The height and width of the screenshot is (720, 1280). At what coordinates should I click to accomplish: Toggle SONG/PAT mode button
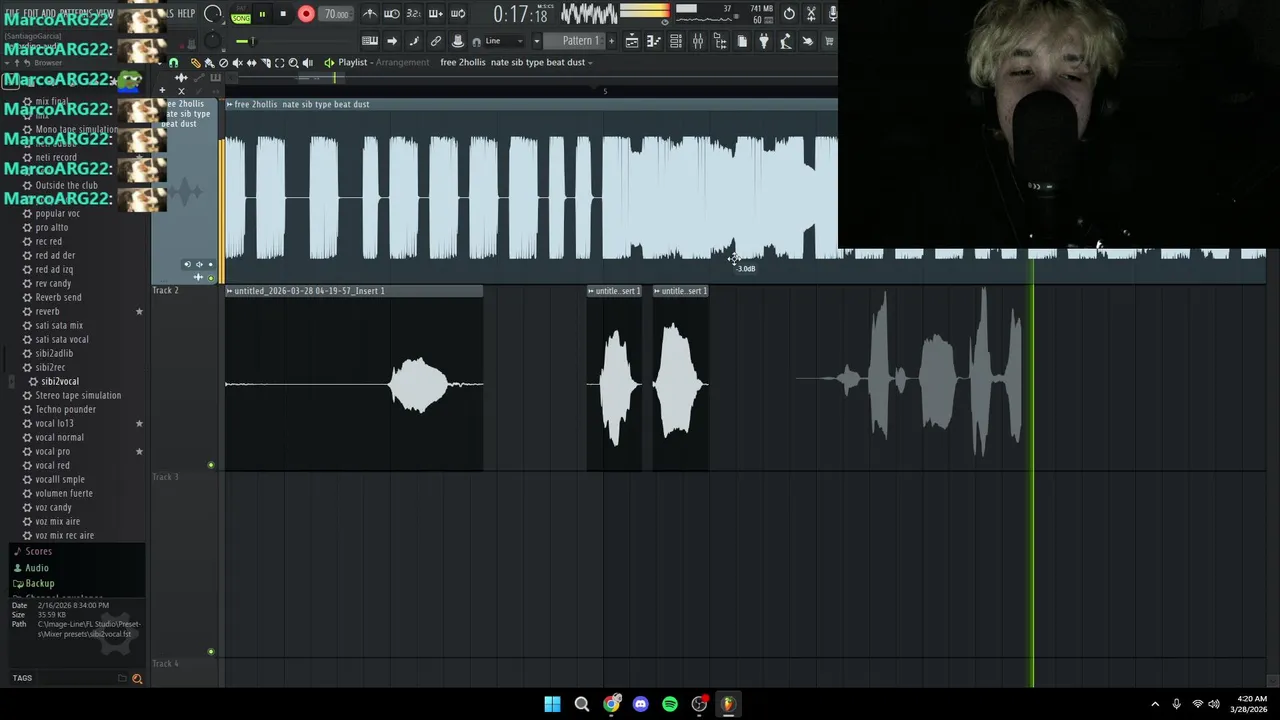(241, 15)
